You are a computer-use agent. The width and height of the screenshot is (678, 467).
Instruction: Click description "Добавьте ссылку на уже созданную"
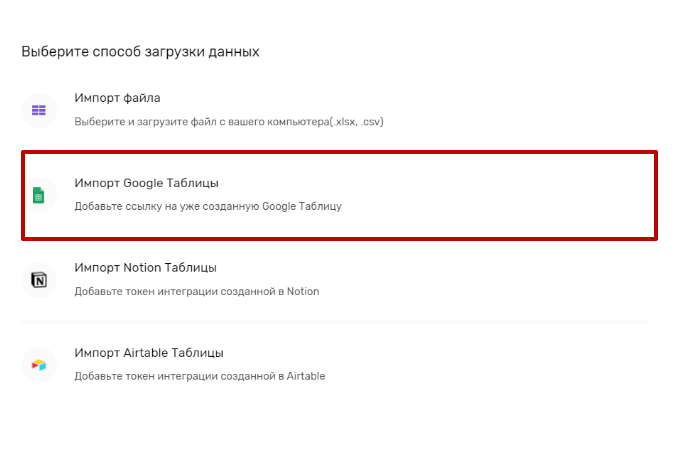tap(167, 206)
